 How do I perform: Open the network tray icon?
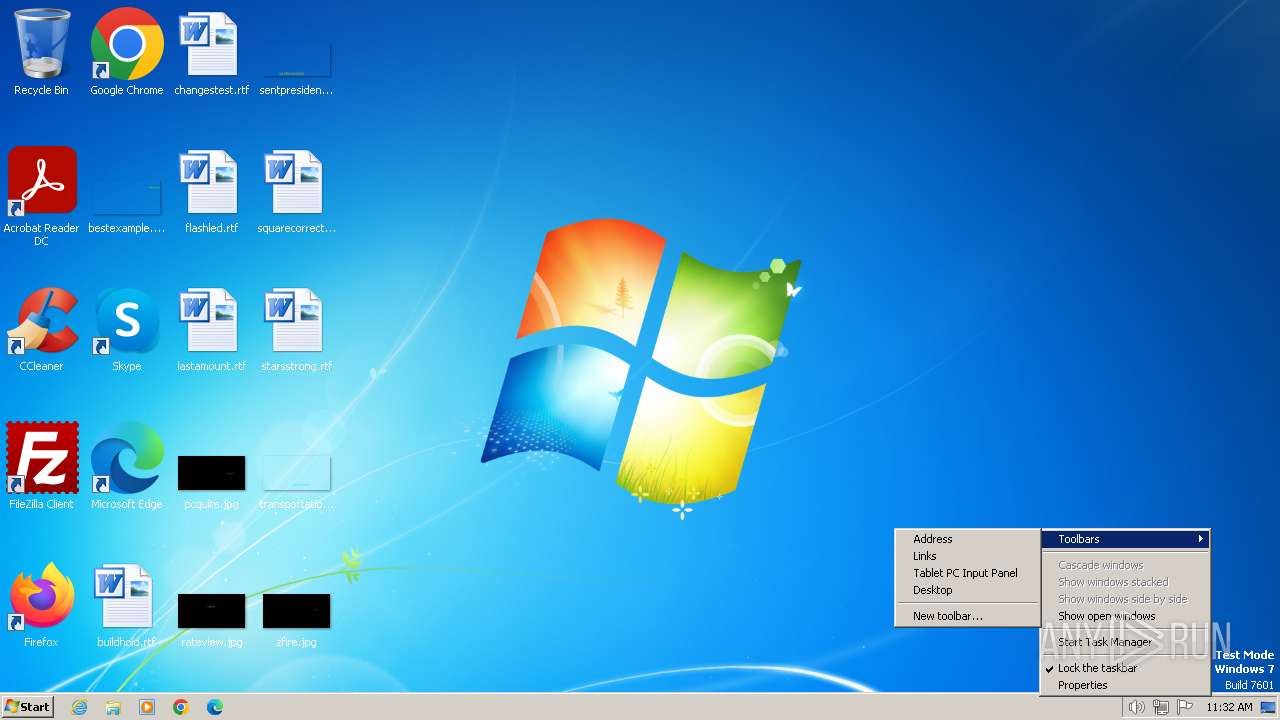pyautogui.click(x=1161, y=707)
